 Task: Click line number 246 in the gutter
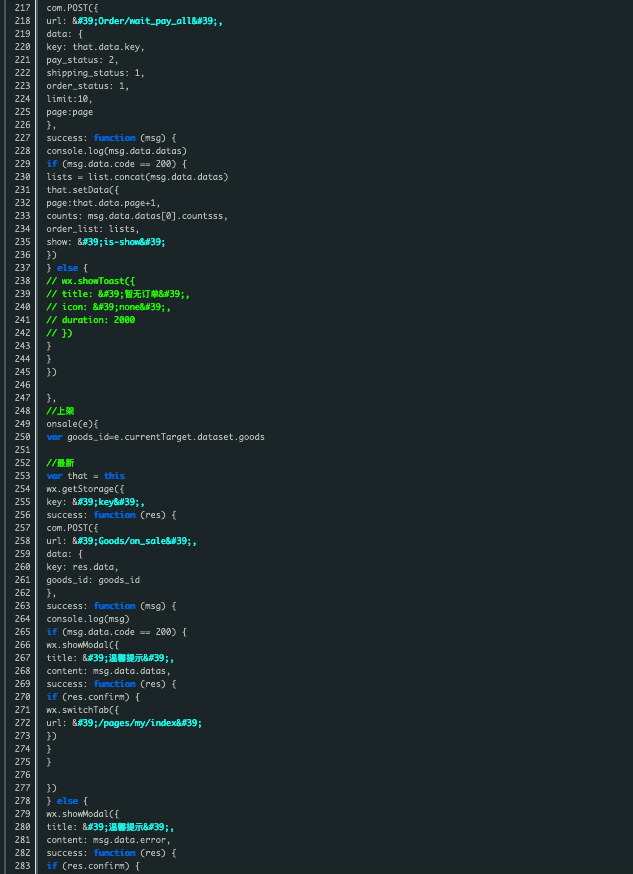coord(22,385)
